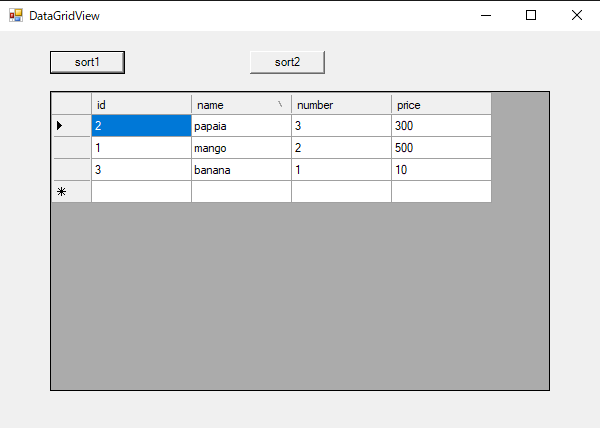This screenshot has width=600, height=428.
Task: Select the id cell with value 2
Action: pyautogui.click(x=141, y=125)
